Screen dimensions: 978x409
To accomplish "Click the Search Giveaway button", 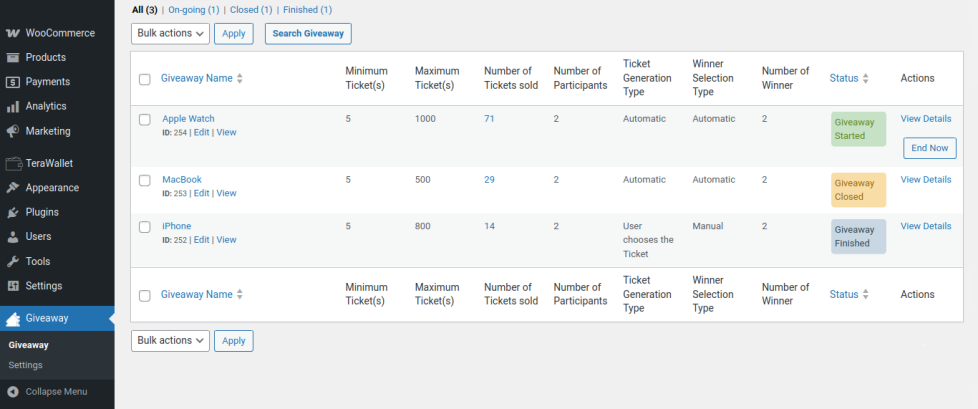I will (x=308, y=34).
